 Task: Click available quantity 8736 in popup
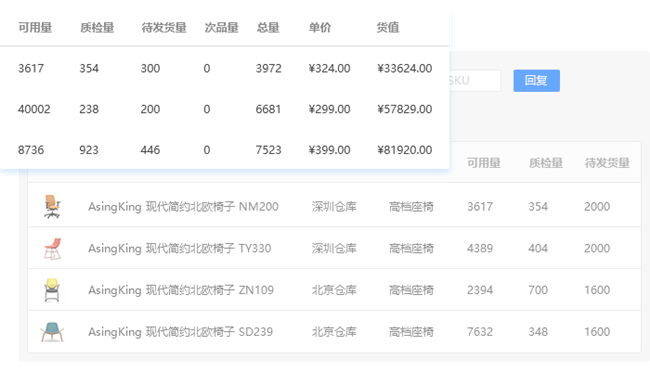(x=31, y=150)
